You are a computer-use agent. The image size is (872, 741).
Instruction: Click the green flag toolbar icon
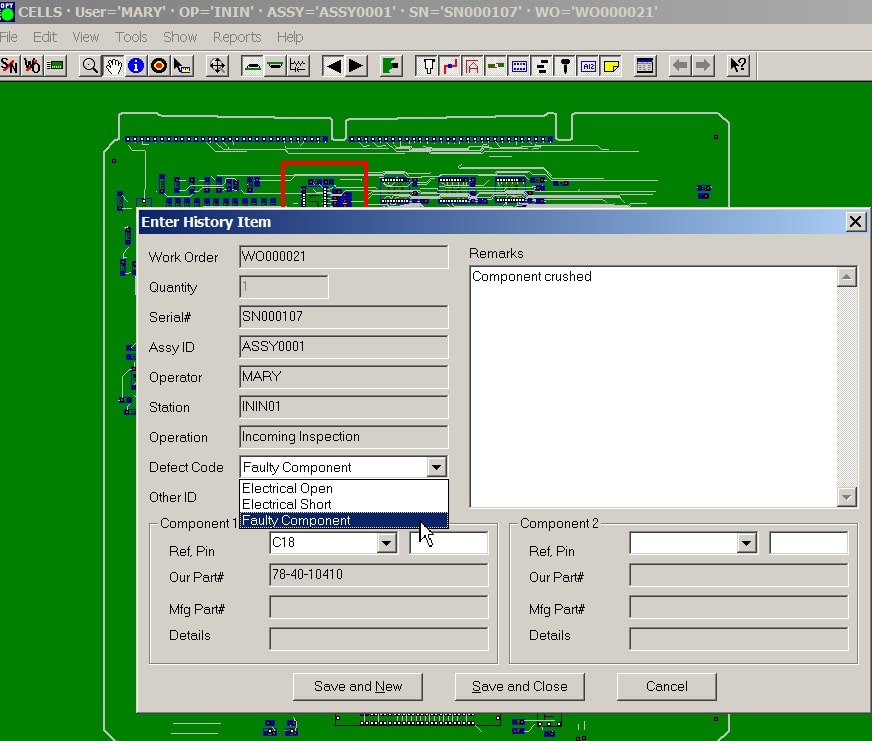coord(391,66)
